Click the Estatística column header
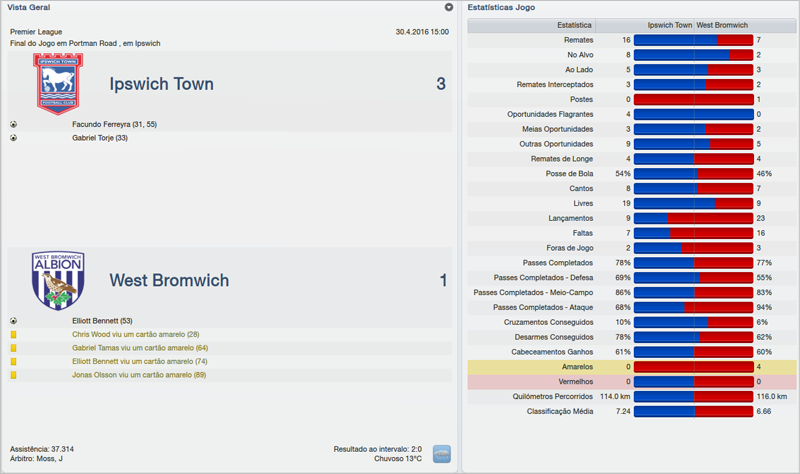 [573, 25]
